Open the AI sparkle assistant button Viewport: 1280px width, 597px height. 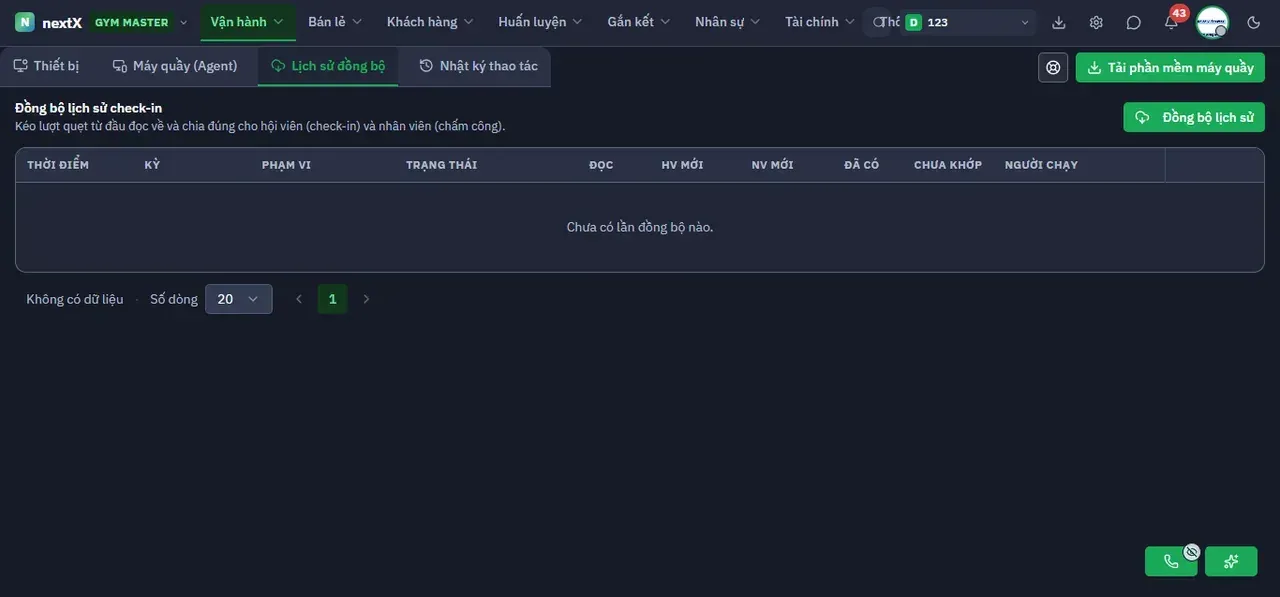(1231, 562)
